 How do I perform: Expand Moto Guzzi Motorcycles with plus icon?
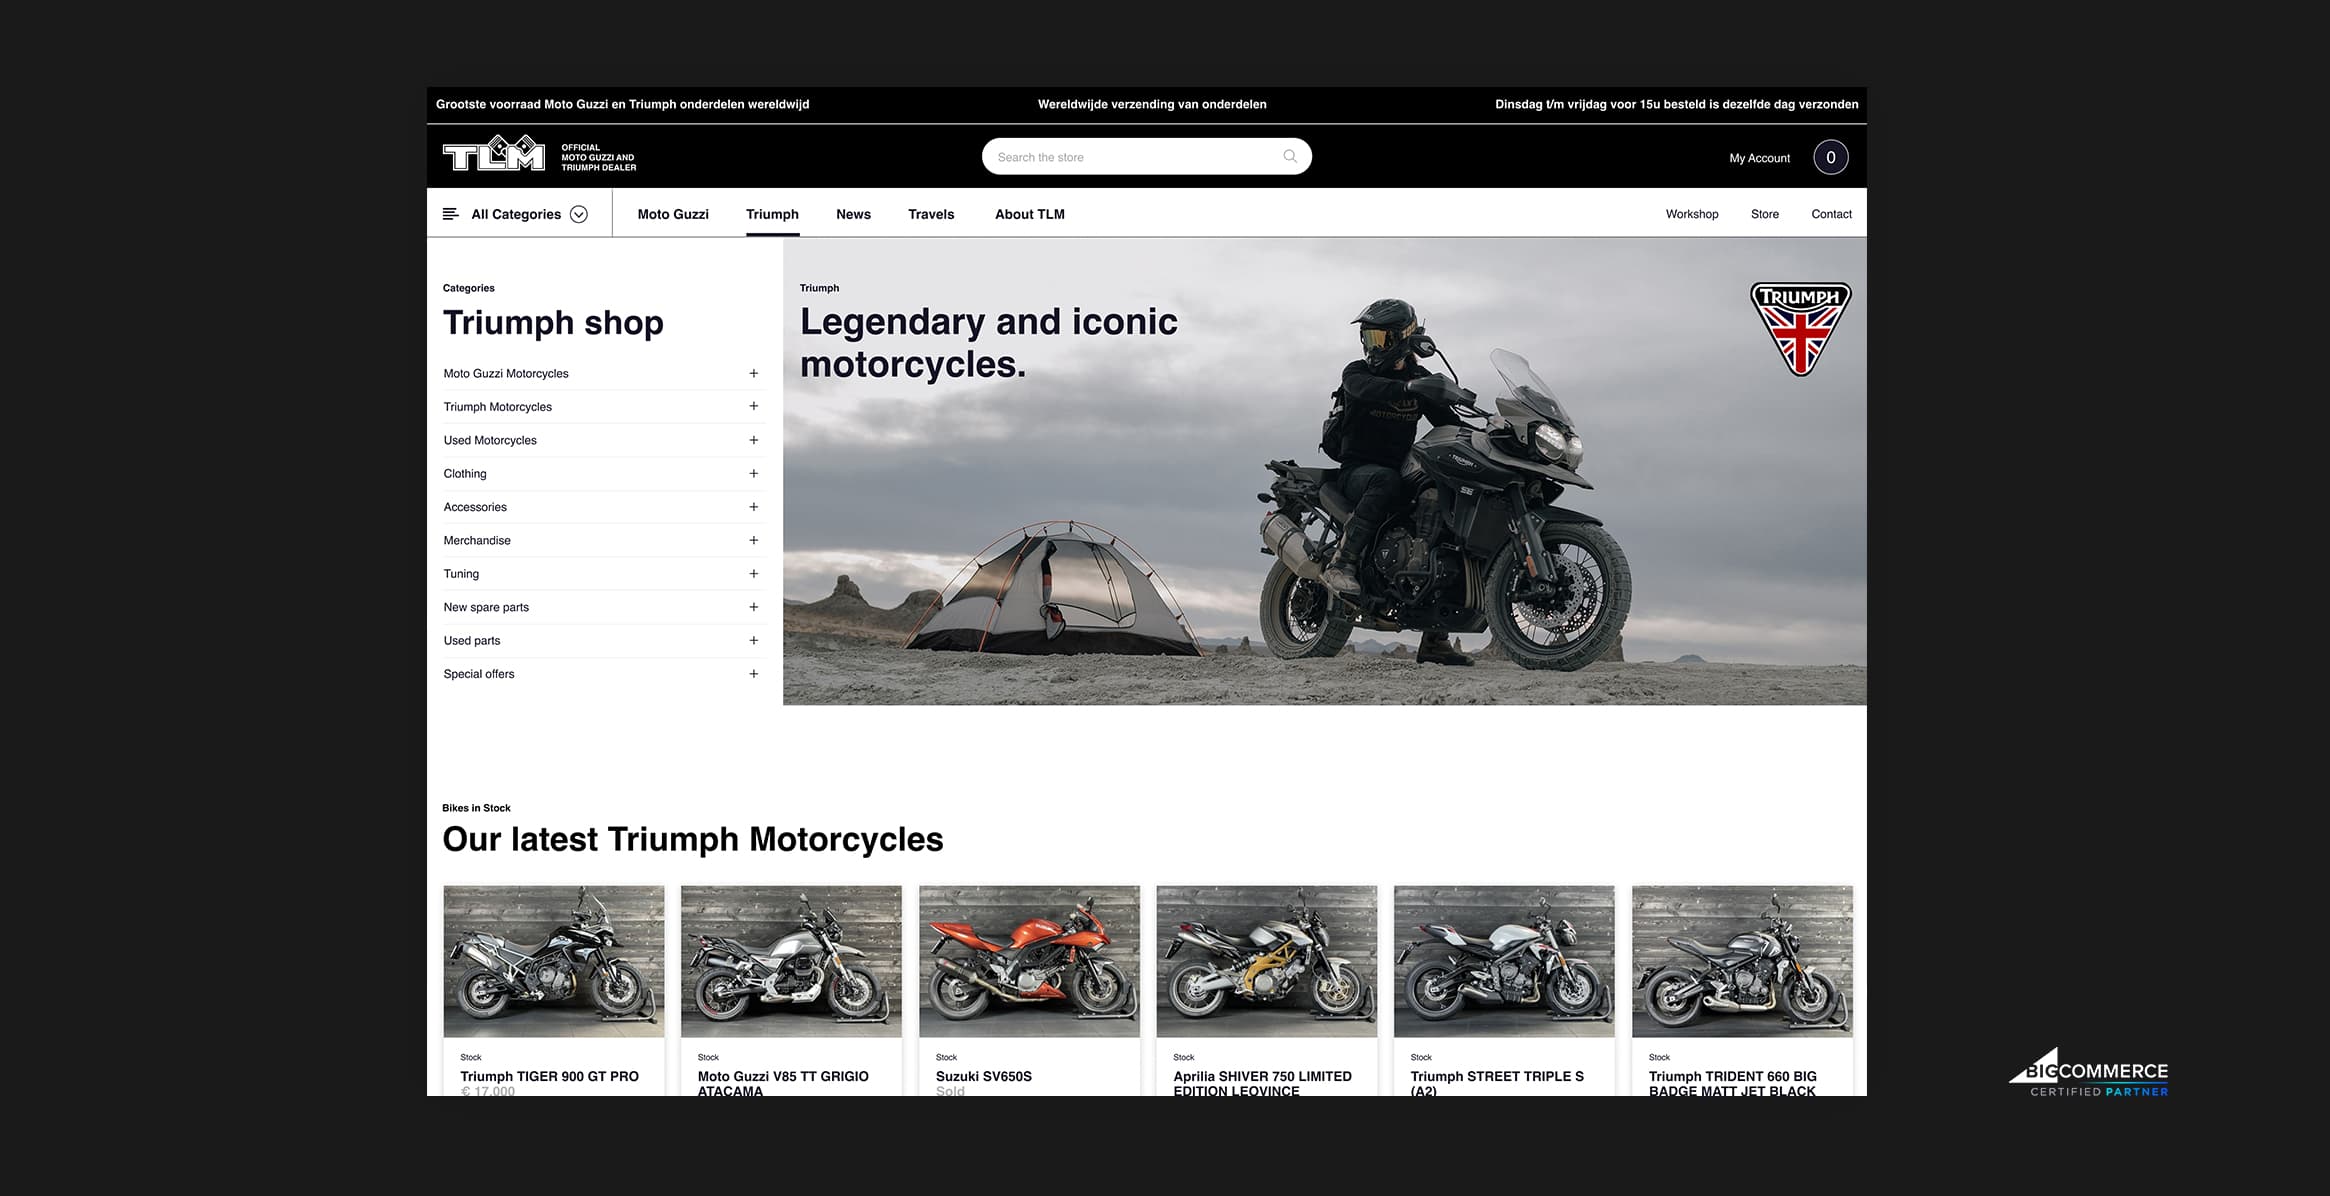pyautogui.click(x=753, y=373)
